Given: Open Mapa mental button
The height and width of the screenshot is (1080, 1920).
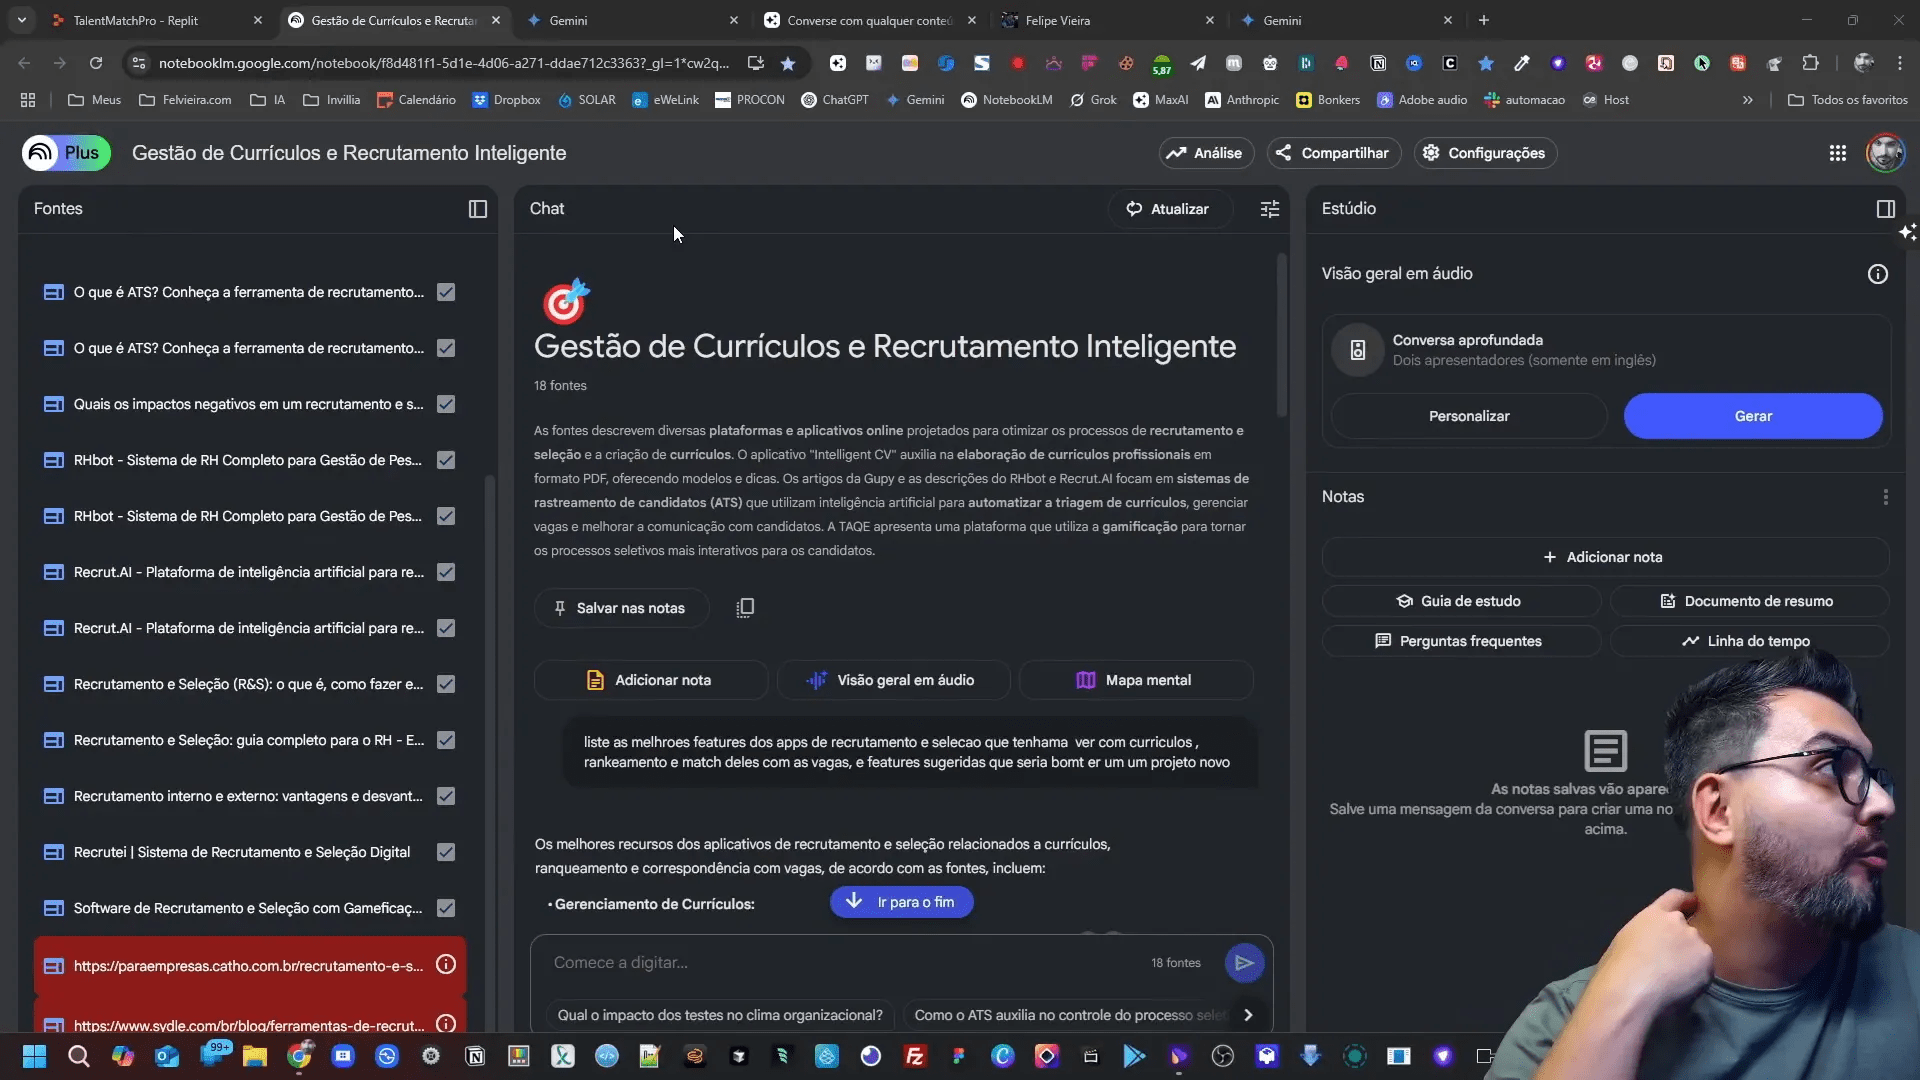Looking at the screenshot, I should point(1135,680).
